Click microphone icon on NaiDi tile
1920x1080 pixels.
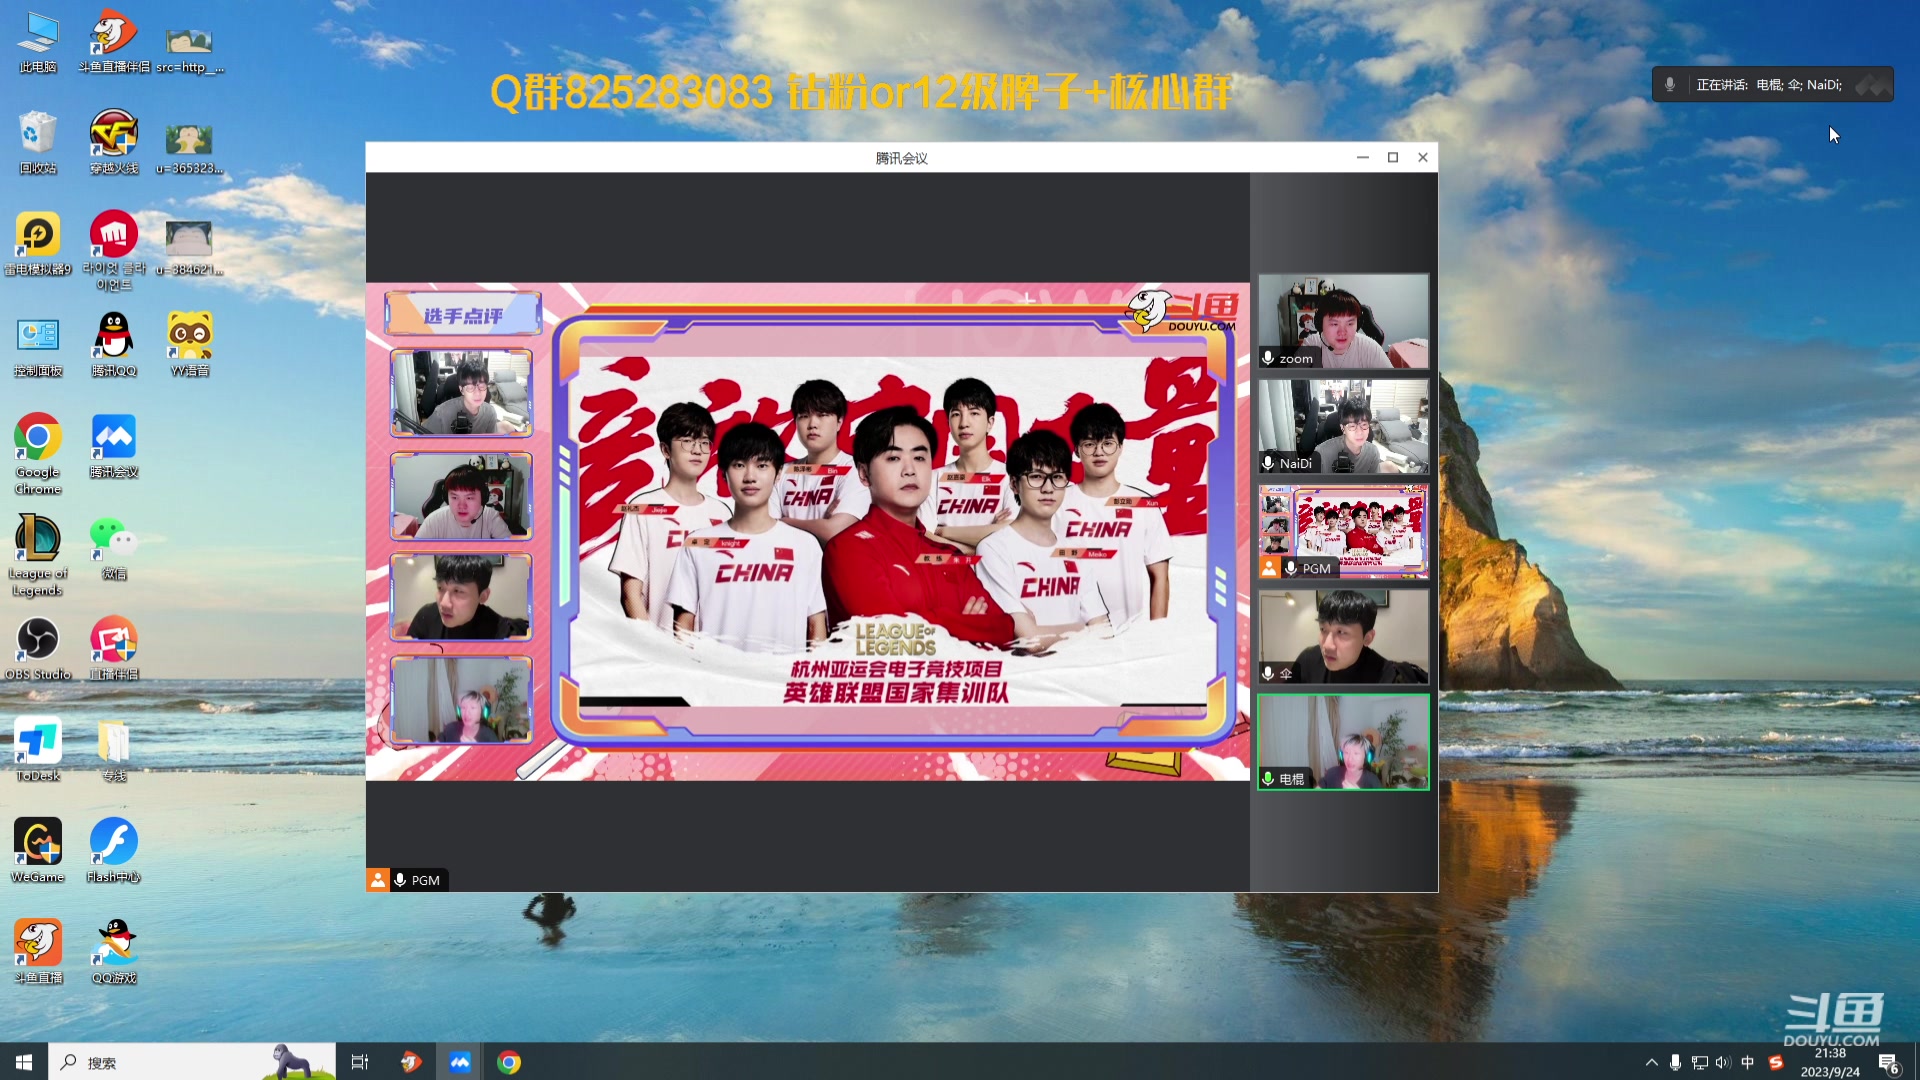point(1268,463)
